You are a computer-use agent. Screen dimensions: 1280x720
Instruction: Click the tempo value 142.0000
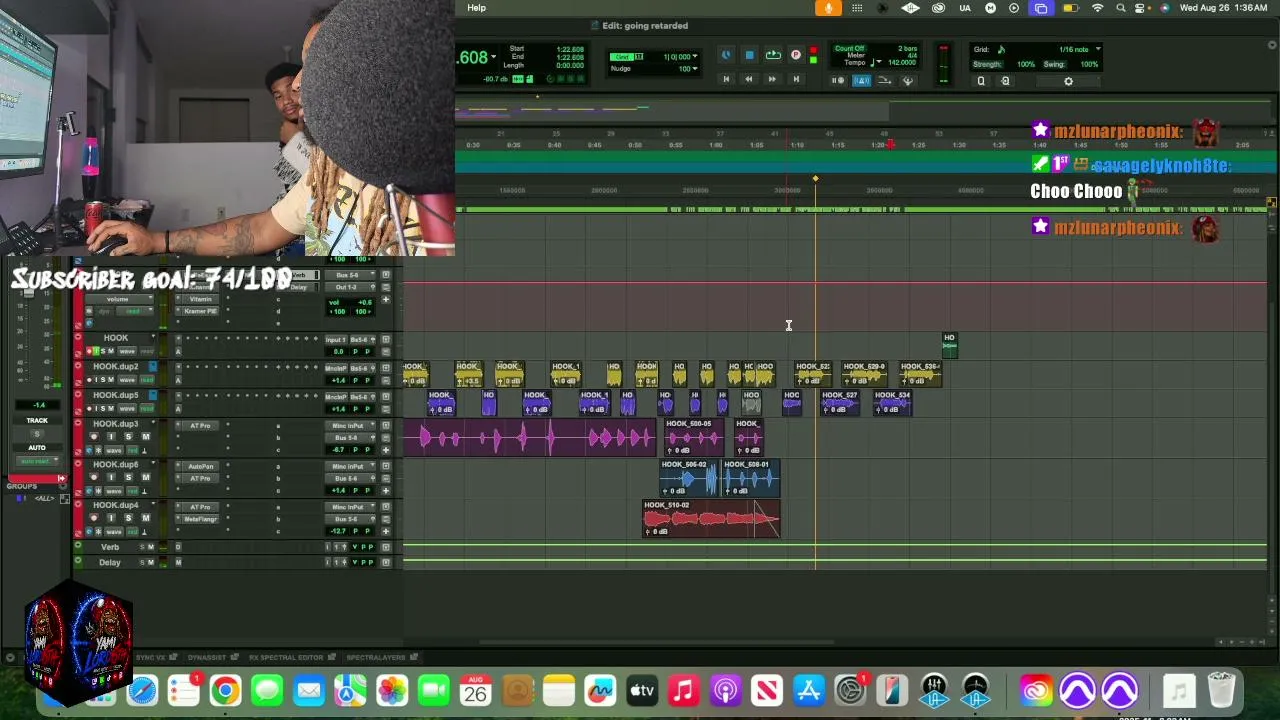tap(903, 63)
